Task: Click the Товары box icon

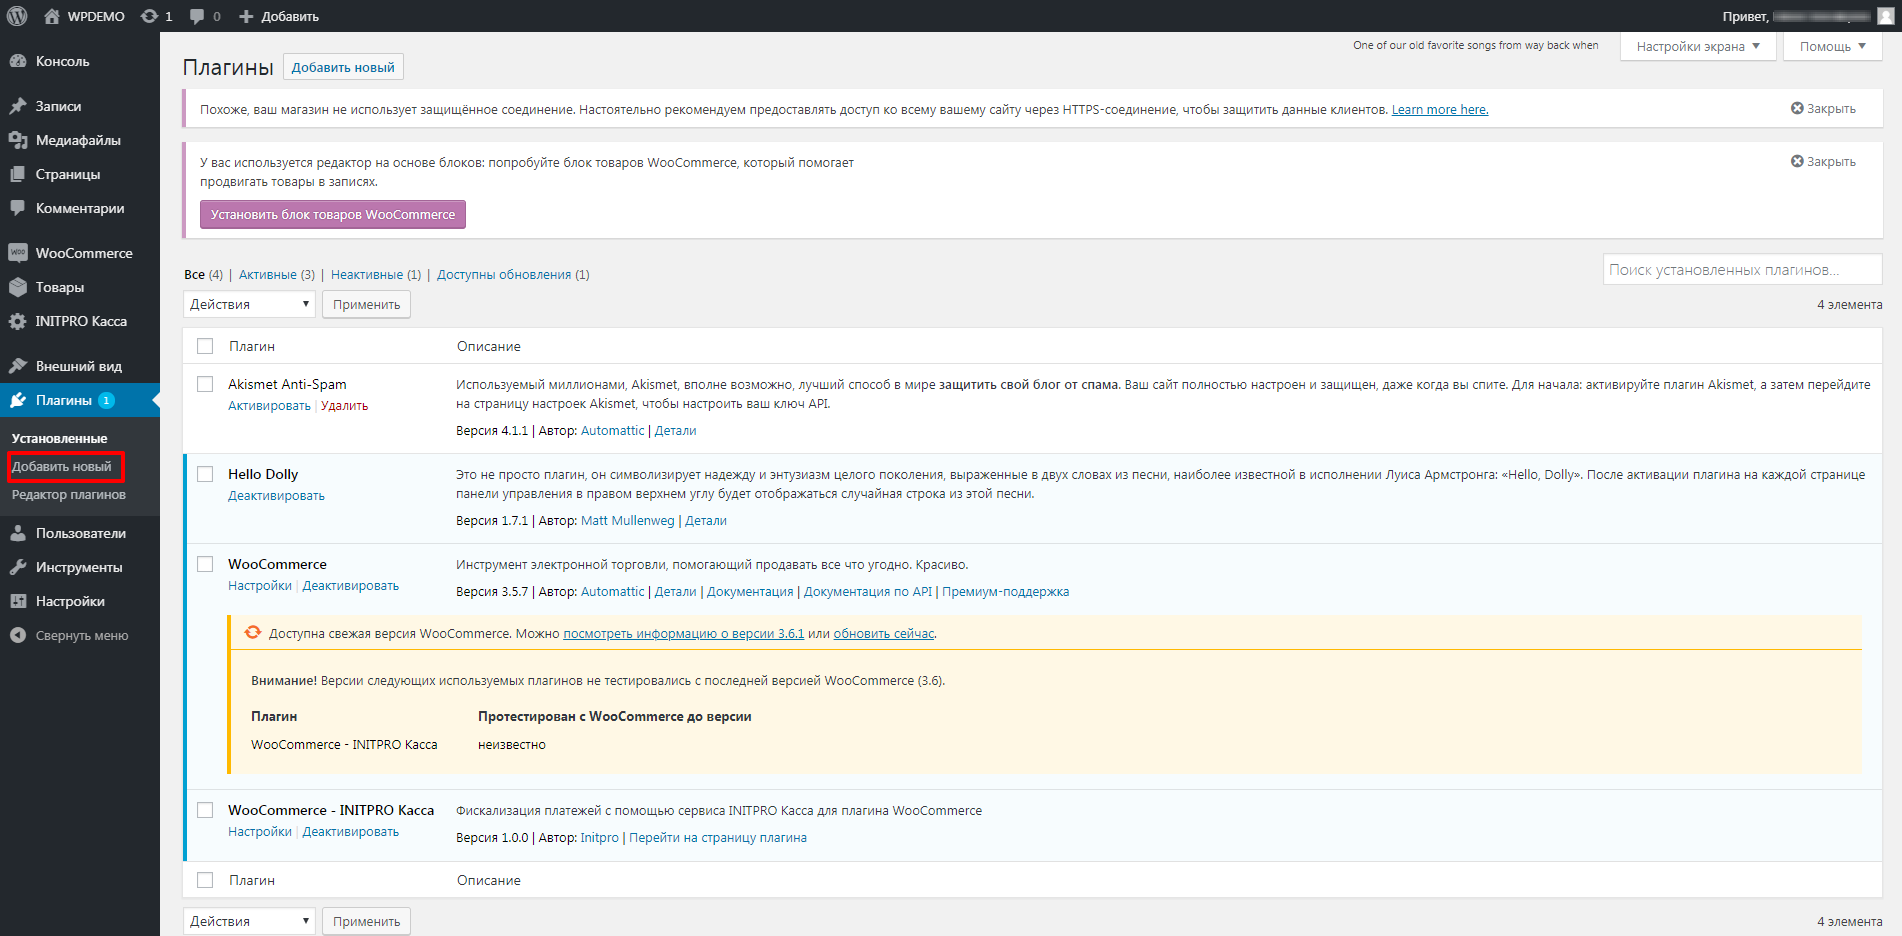Action: [x=18, y=287]
